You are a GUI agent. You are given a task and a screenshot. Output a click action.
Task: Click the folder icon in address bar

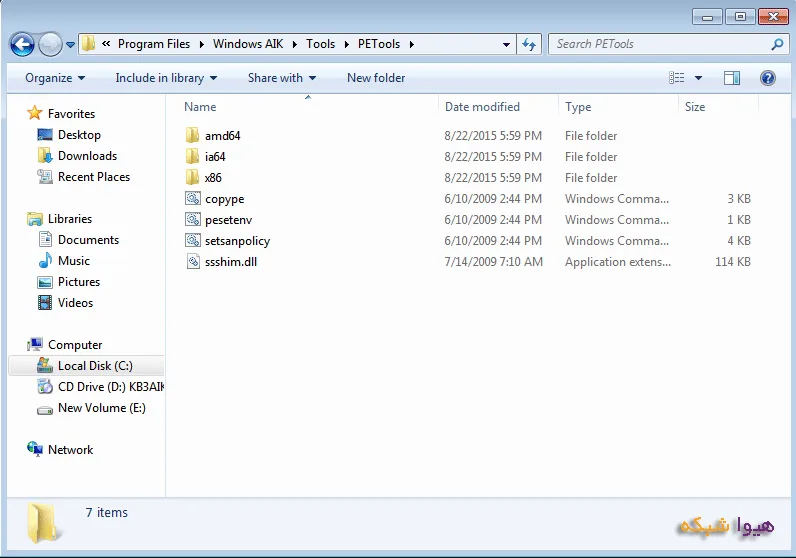88,44
